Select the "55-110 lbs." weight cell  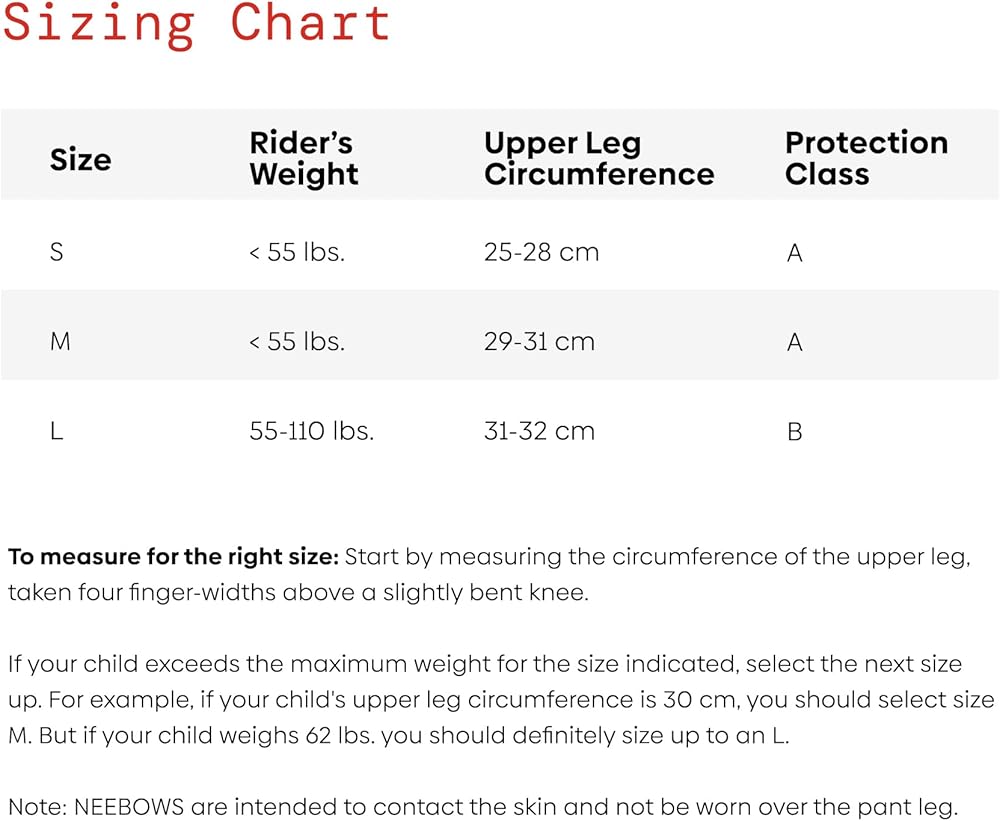click(311, 432)
